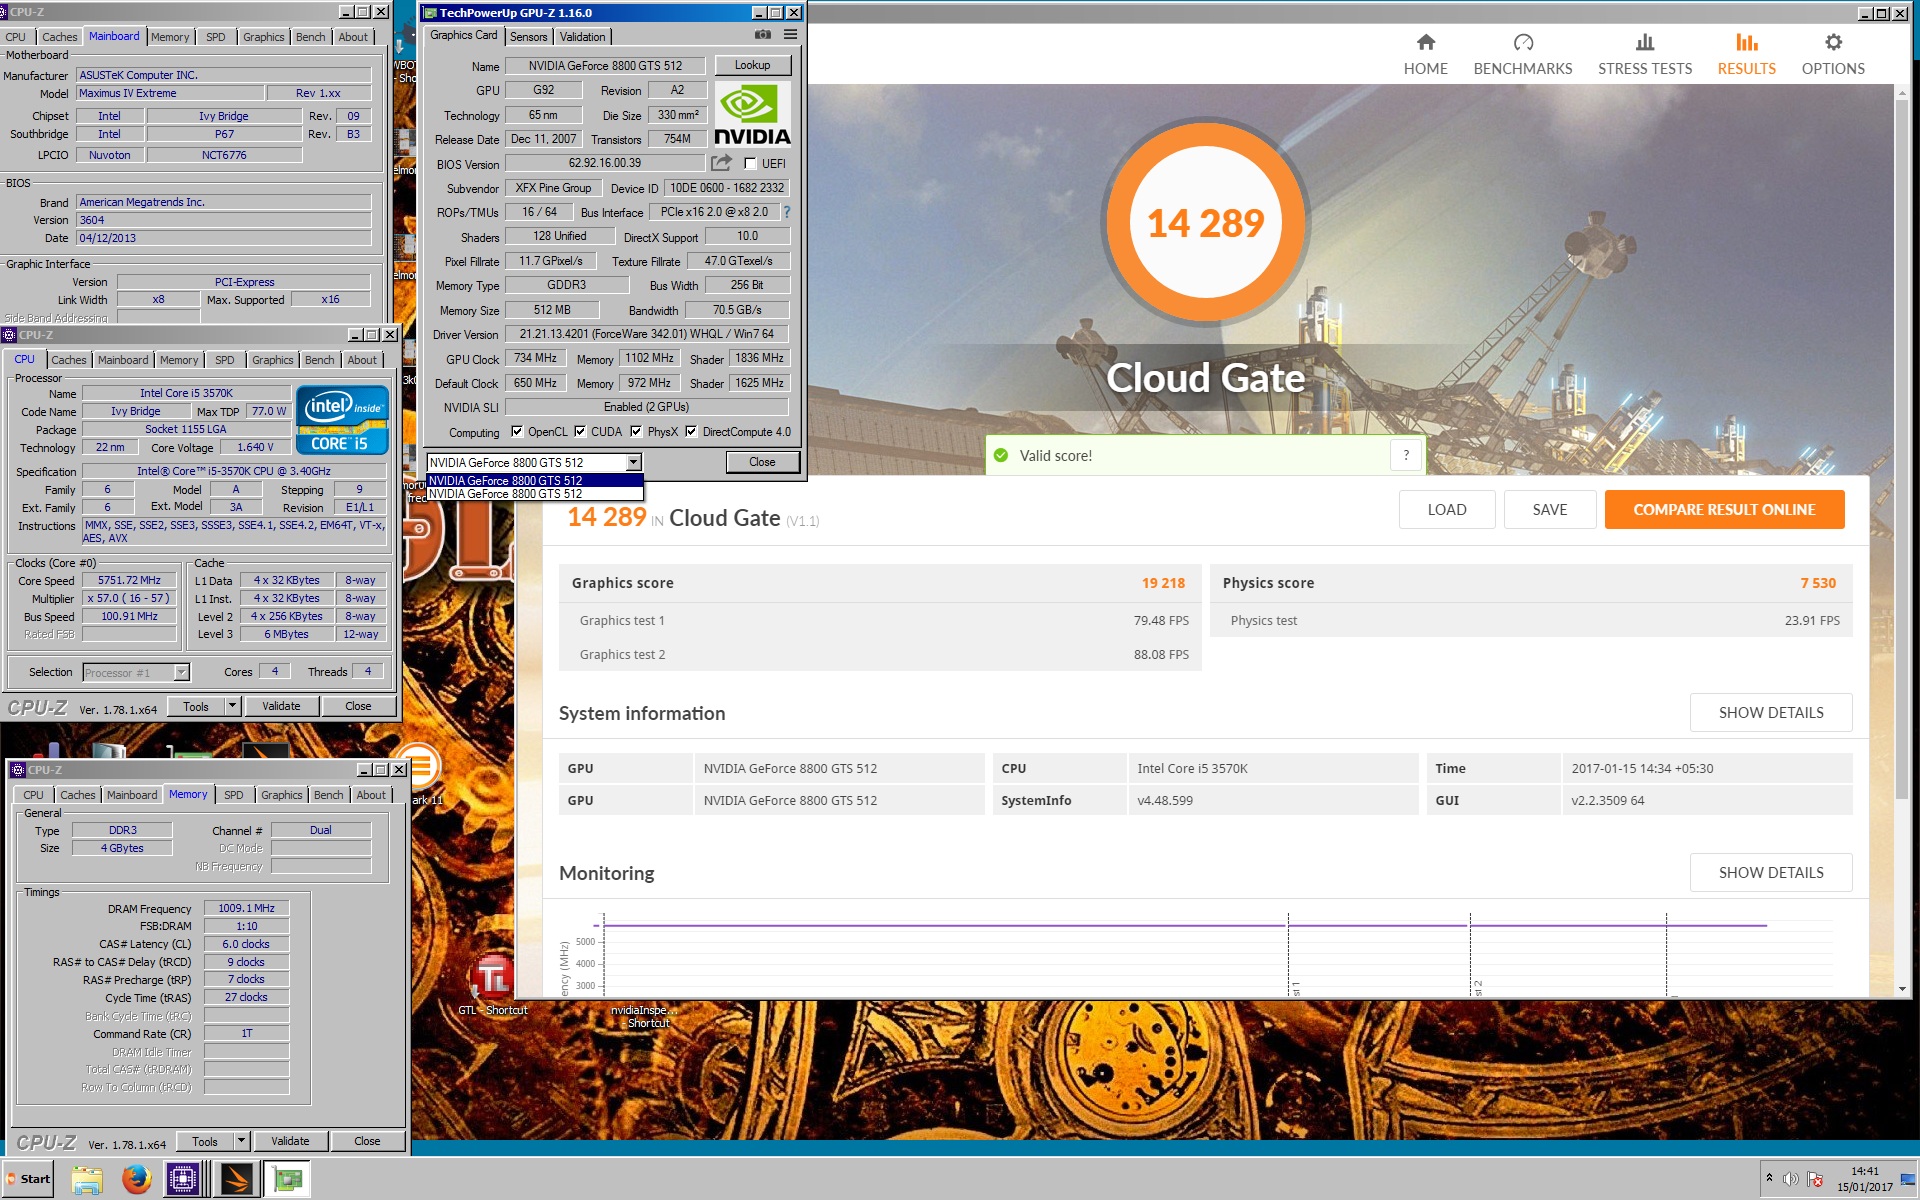Switch to CPU-Z via its taskbar icon
Viewport: 1920px width, 1200px height.
coord(184,1179)
